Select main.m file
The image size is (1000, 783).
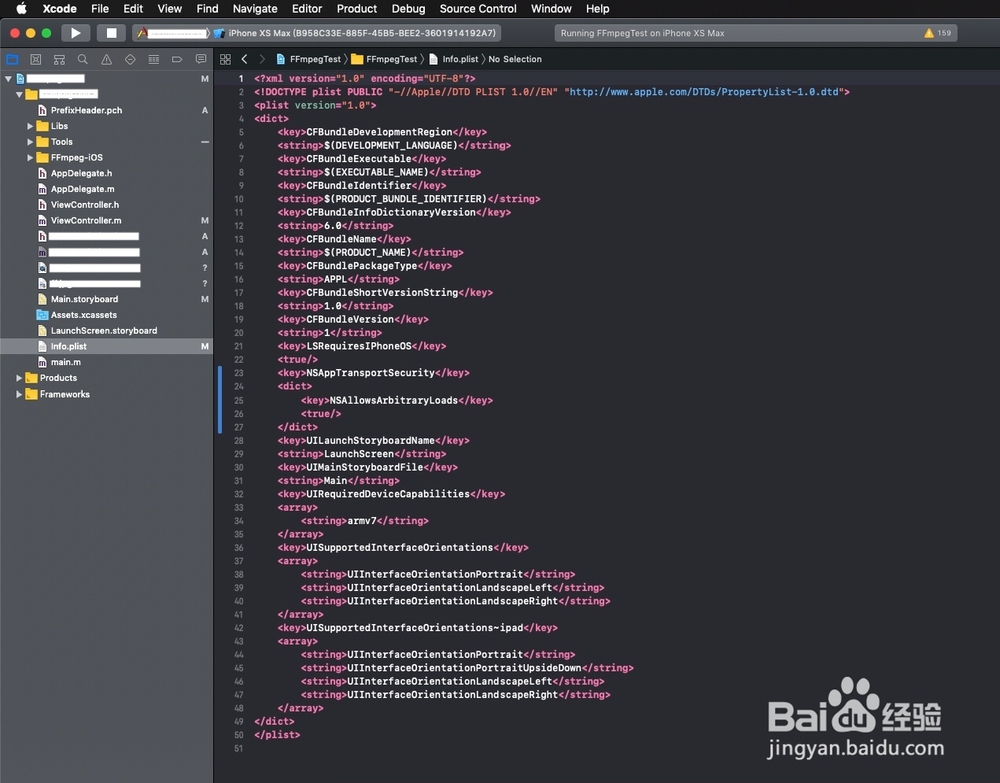(107, 362)
